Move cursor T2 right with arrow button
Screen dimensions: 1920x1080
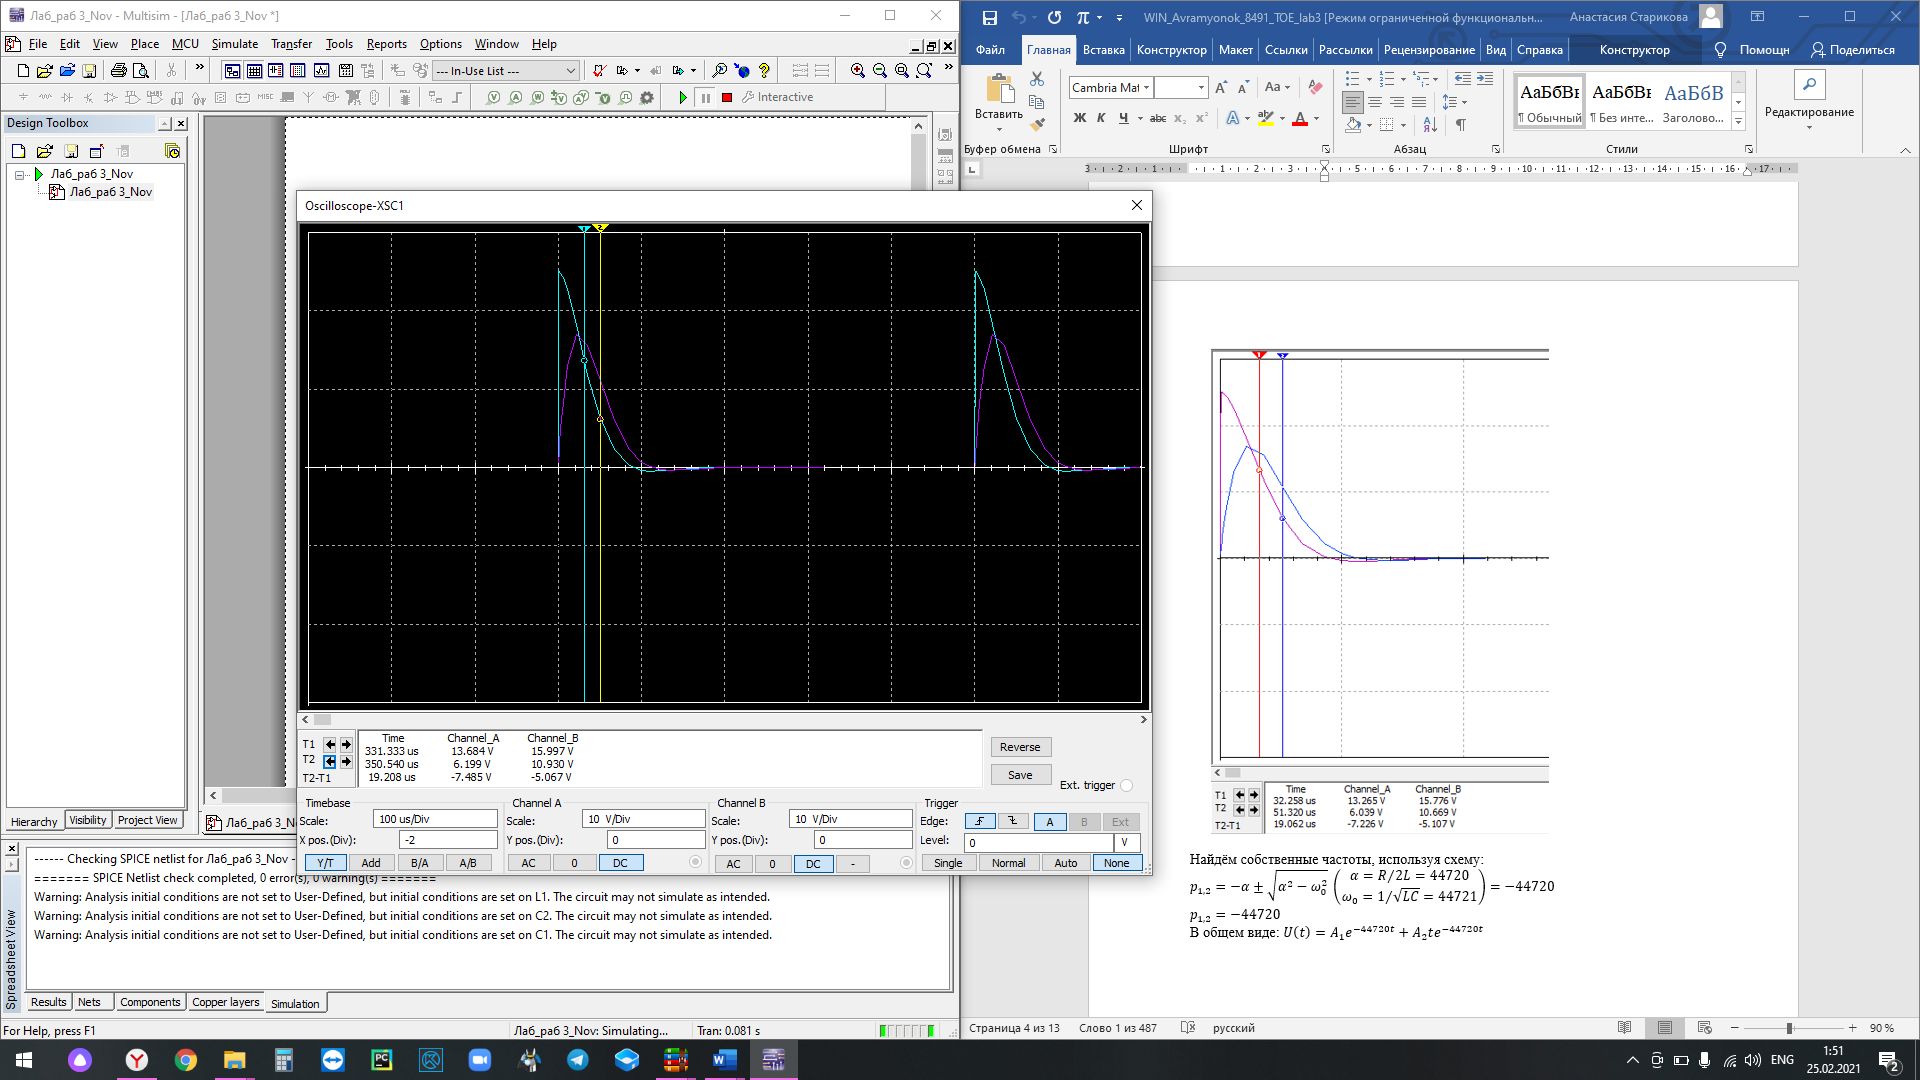coord(346,761)
